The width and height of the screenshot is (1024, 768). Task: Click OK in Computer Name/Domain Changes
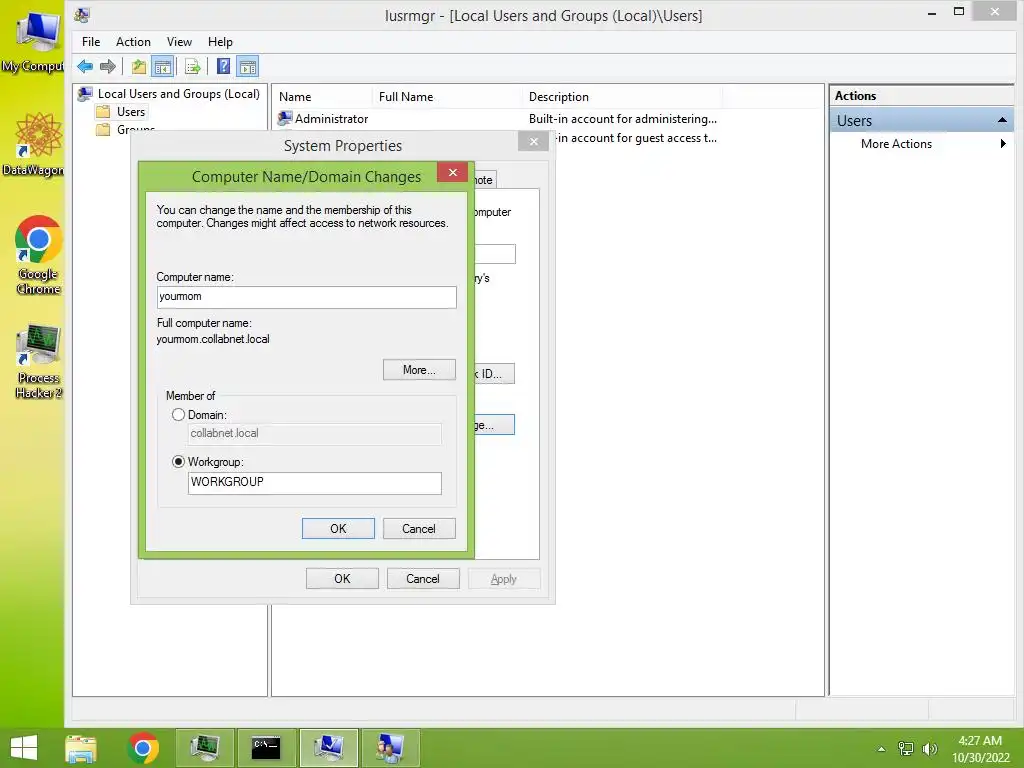tap(338, 528)
